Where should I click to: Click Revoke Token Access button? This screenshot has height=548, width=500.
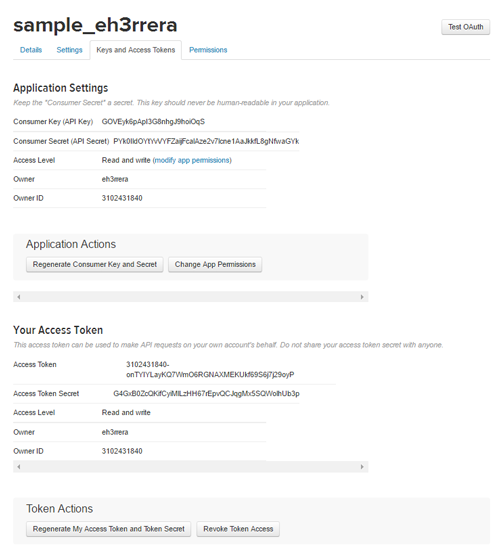tap(238, 529)
